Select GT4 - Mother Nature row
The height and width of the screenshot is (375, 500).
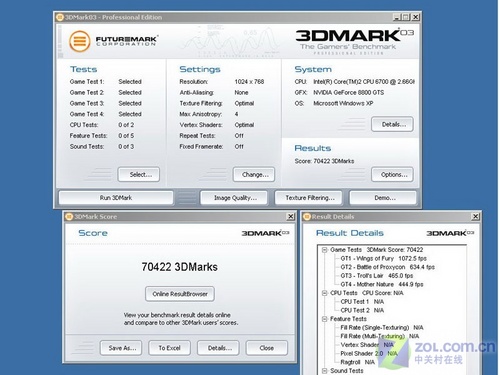[x=382, y=284]
